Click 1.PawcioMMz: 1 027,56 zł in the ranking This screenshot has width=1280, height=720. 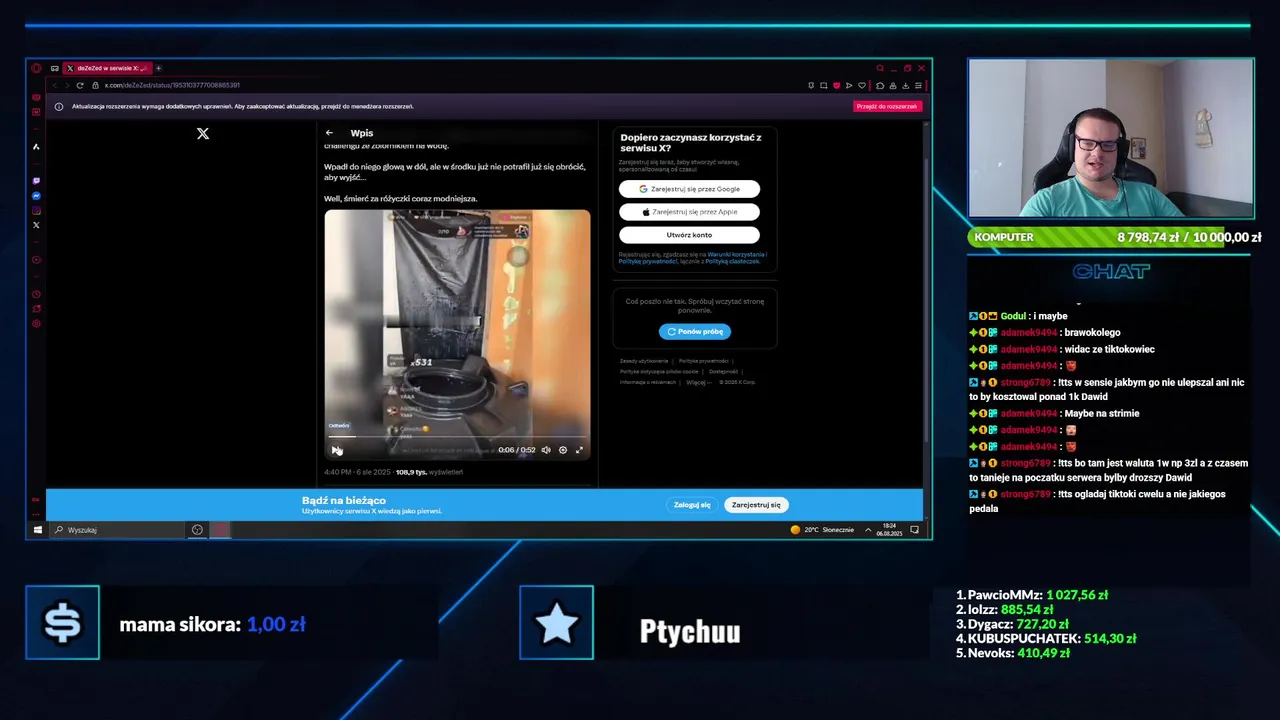[x=1032, y=595]
